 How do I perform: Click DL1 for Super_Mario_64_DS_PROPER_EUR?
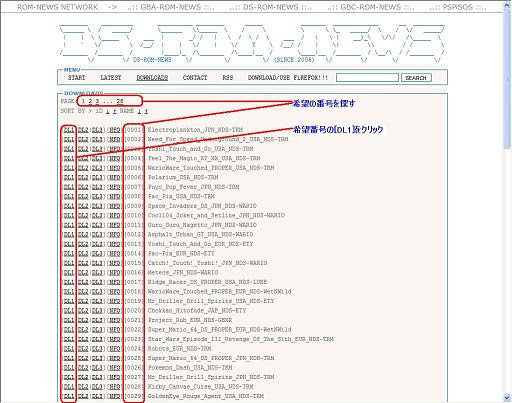tap(69, 330)
